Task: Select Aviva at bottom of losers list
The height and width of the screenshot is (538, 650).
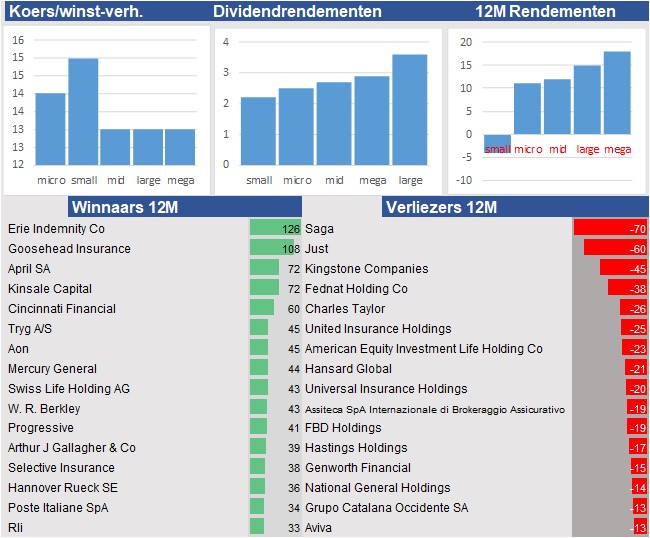Action: point(321,528)
